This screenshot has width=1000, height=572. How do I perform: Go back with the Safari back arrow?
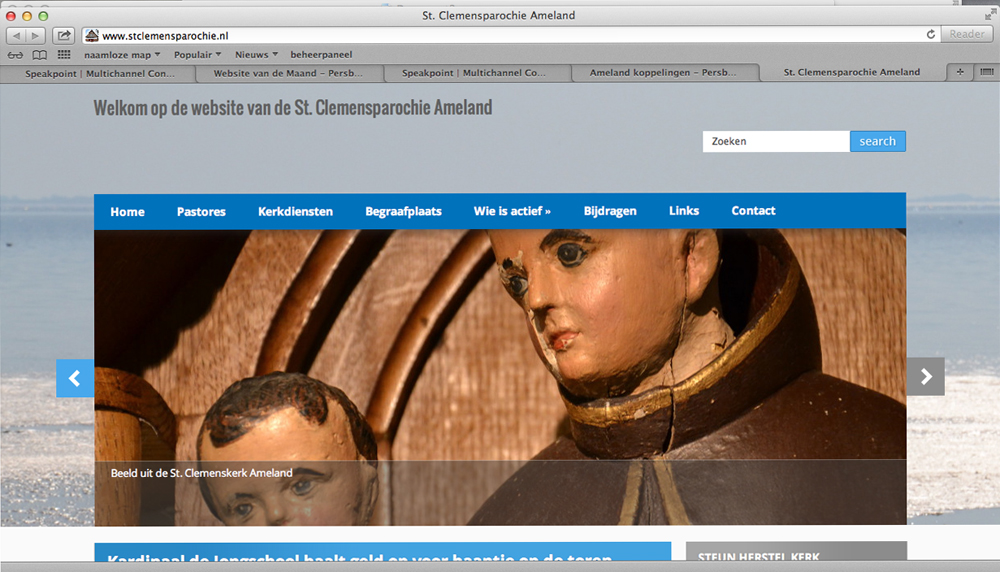(17, 36)
